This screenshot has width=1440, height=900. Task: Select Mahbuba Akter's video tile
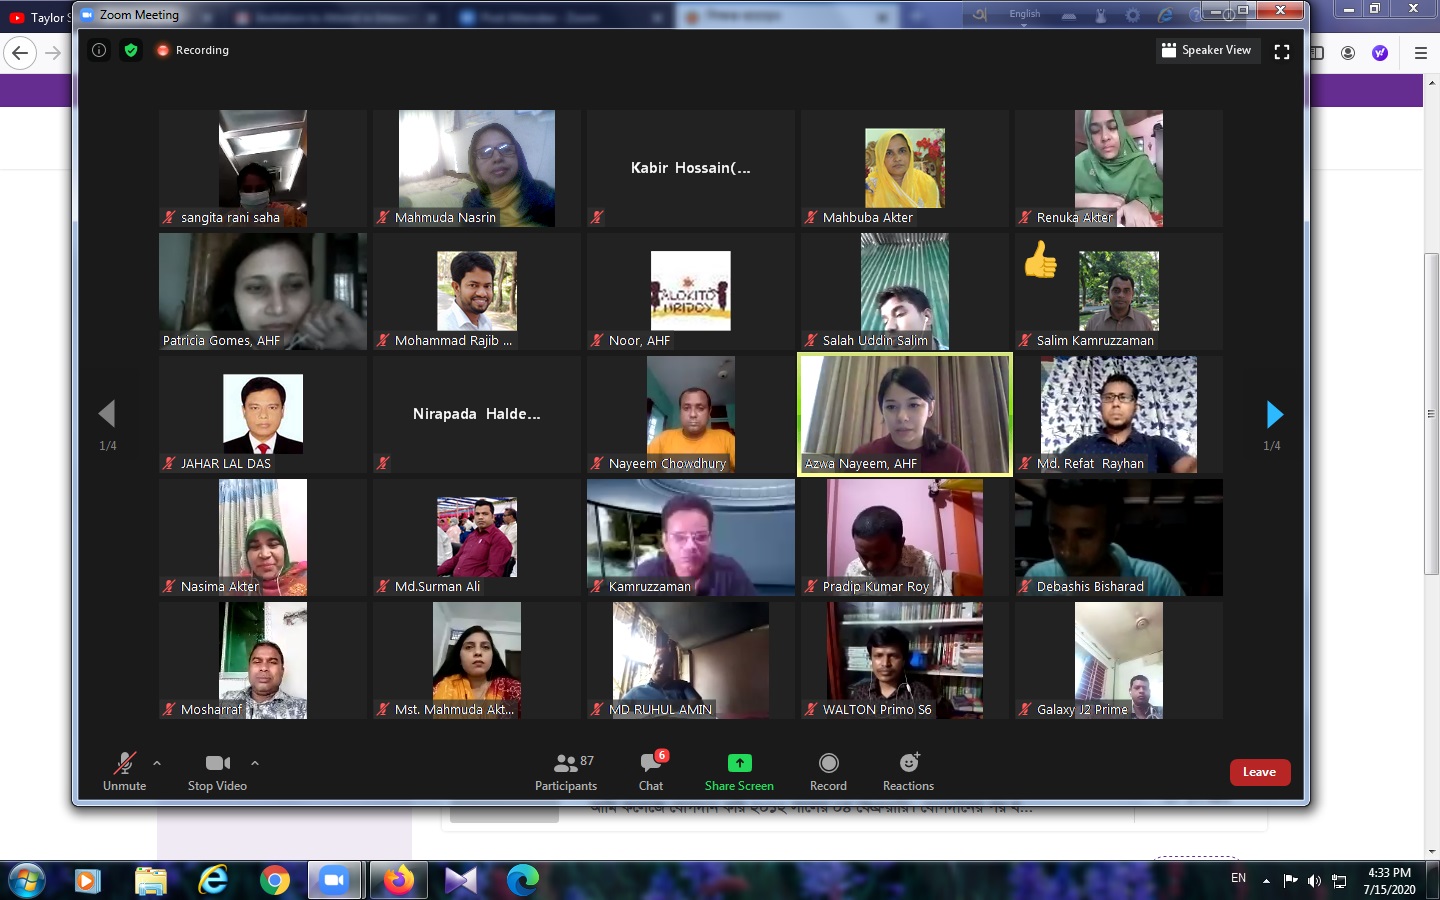click(x=905, y=168)
